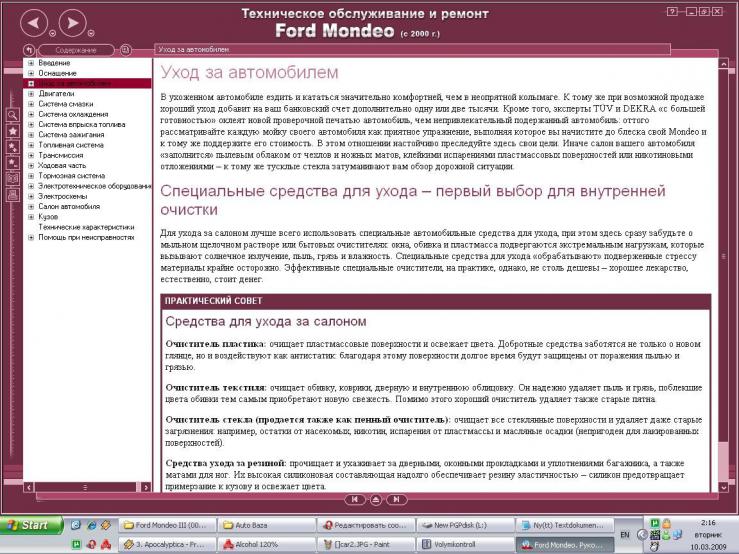Select Ходовая часть in contents
The width and height of the screenshot is (739, 554).
coord(62,165)
